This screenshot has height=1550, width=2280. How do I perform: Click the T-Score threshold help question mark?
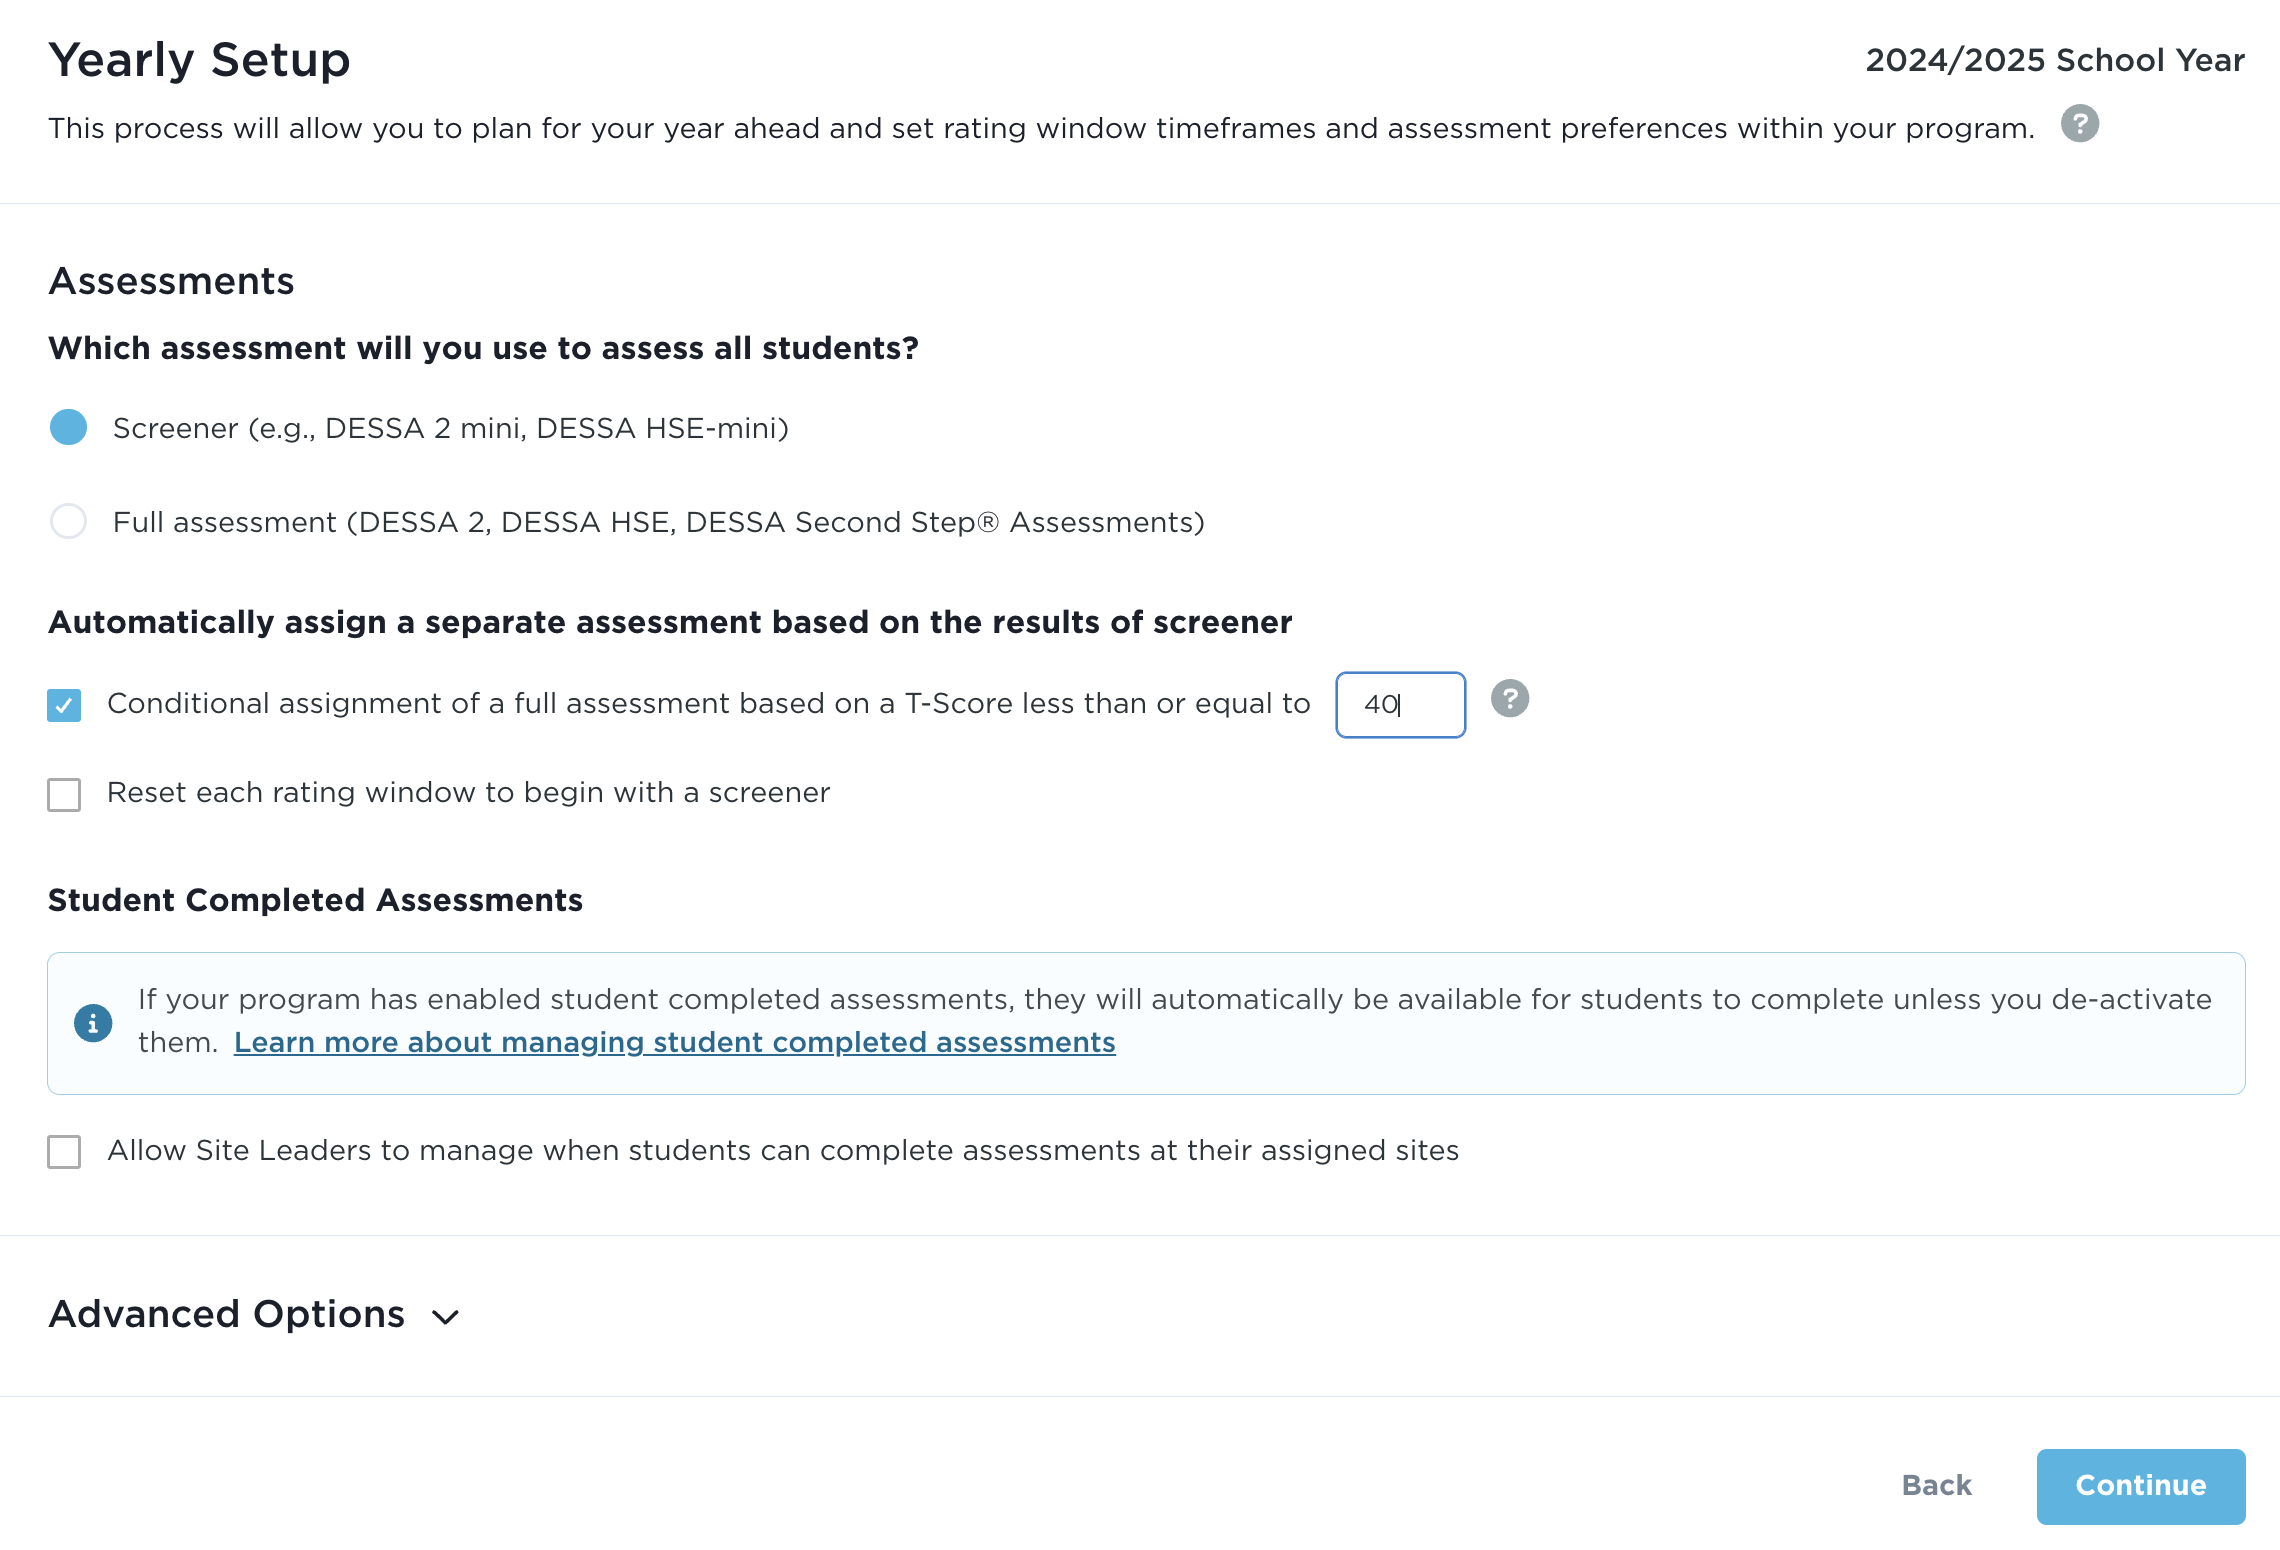tap(1509, 699)
